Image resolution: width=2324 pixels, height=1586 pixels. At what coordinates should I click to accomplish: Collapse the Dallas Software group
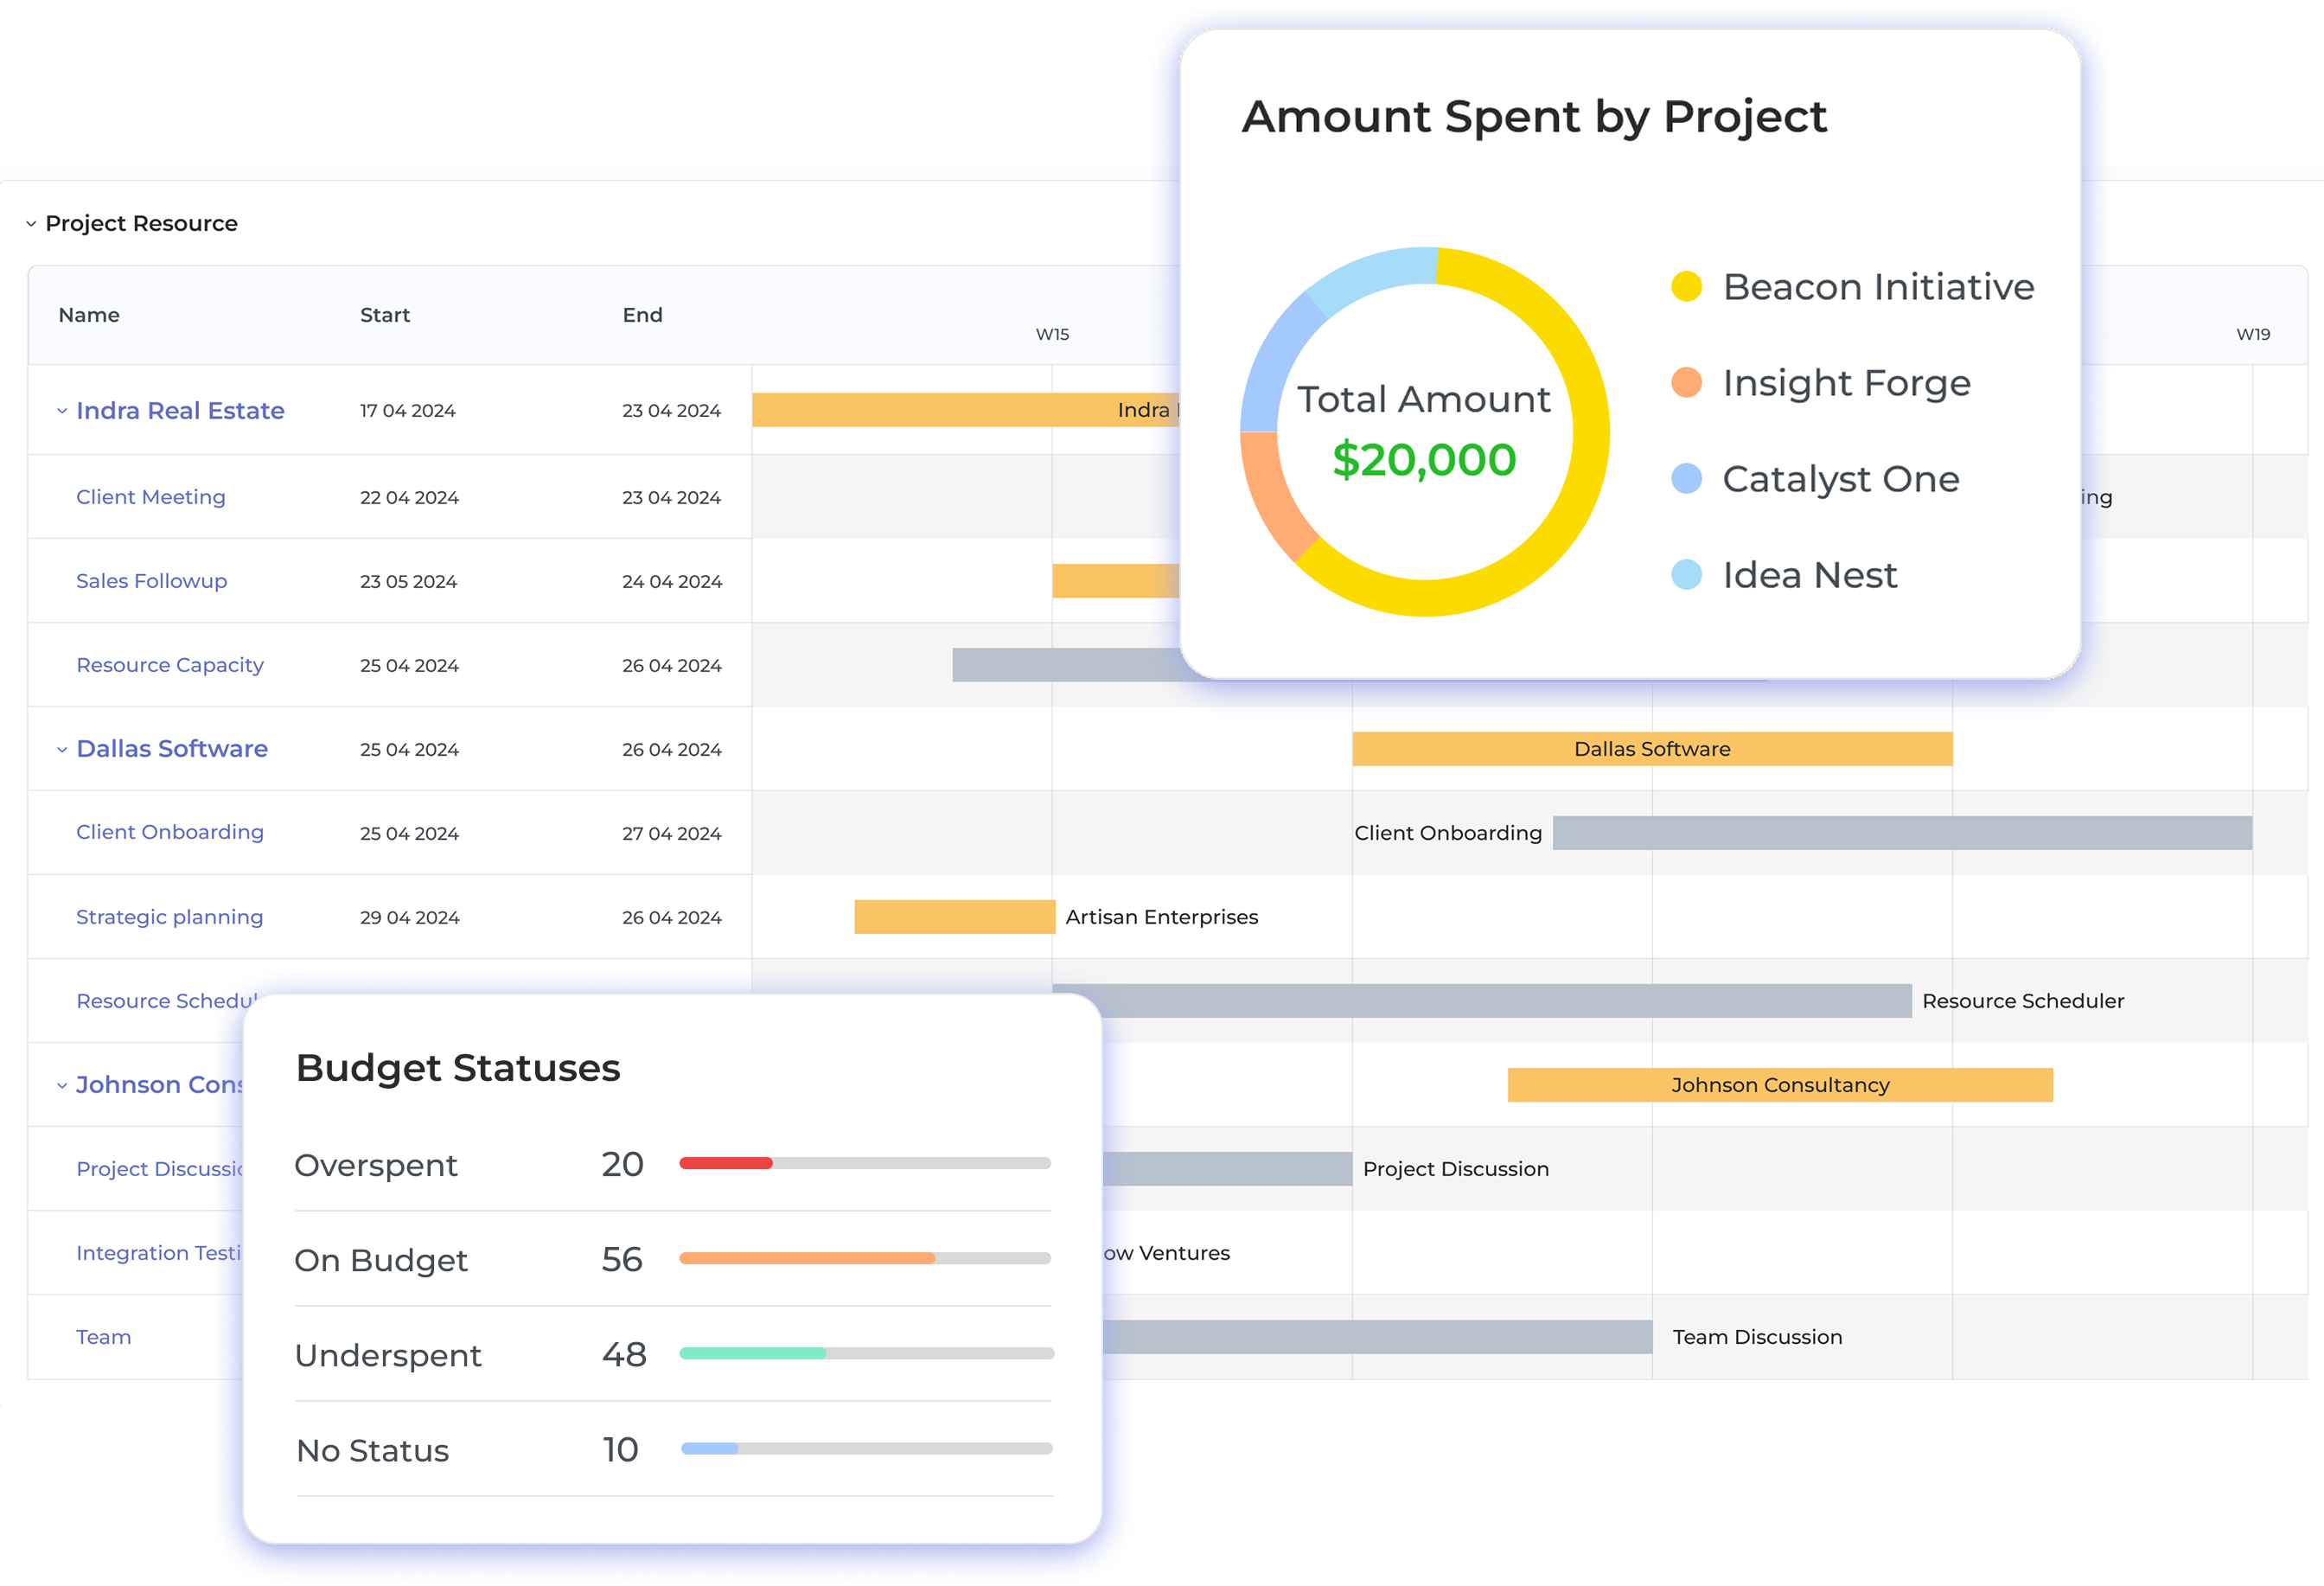point(62,749)
